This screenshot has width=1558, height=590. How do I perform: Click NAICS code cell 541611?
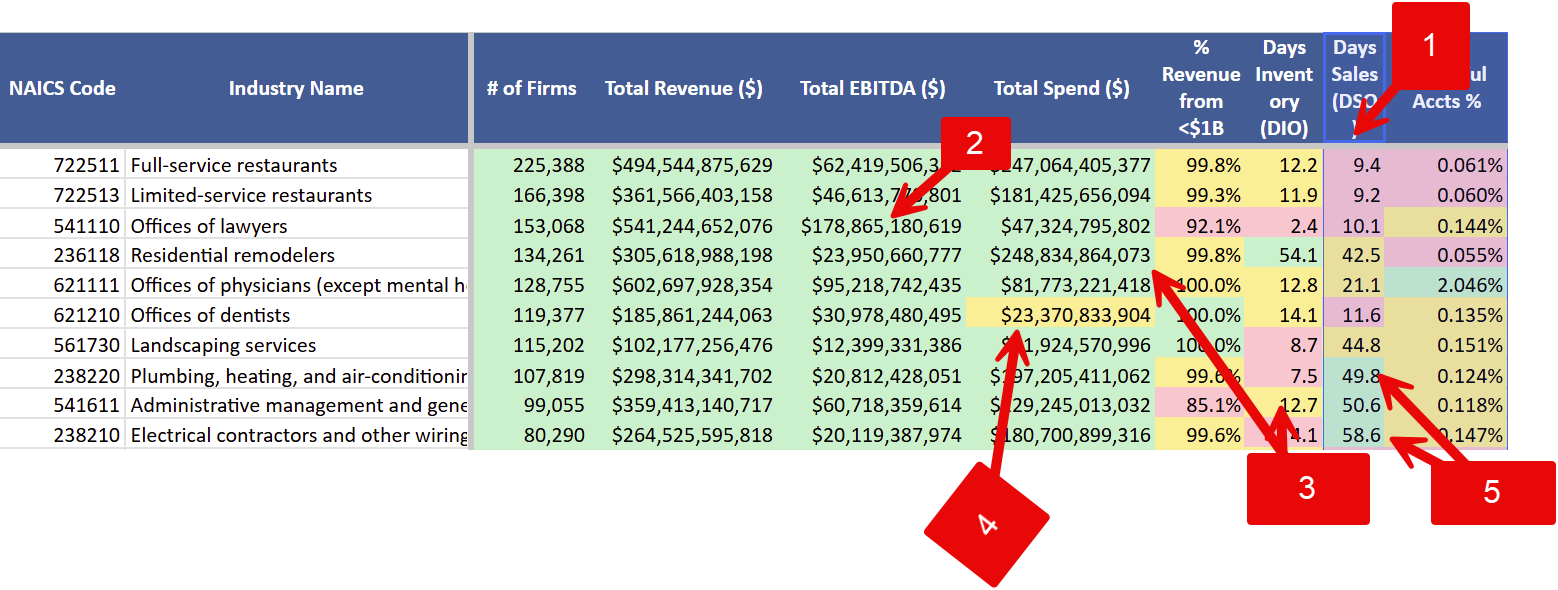[62, 406]
